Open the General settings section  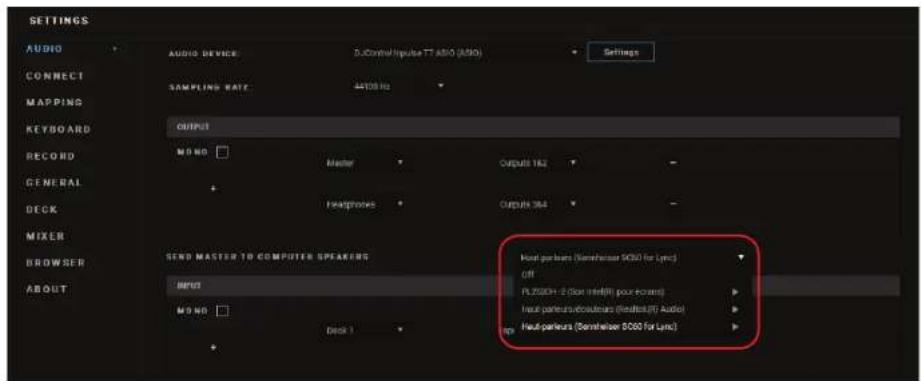point(54,183)
